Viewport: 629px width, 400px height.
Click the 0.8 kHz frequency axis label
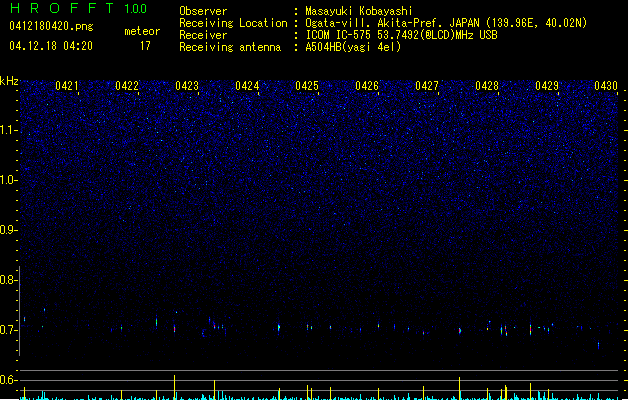(8, 280)
